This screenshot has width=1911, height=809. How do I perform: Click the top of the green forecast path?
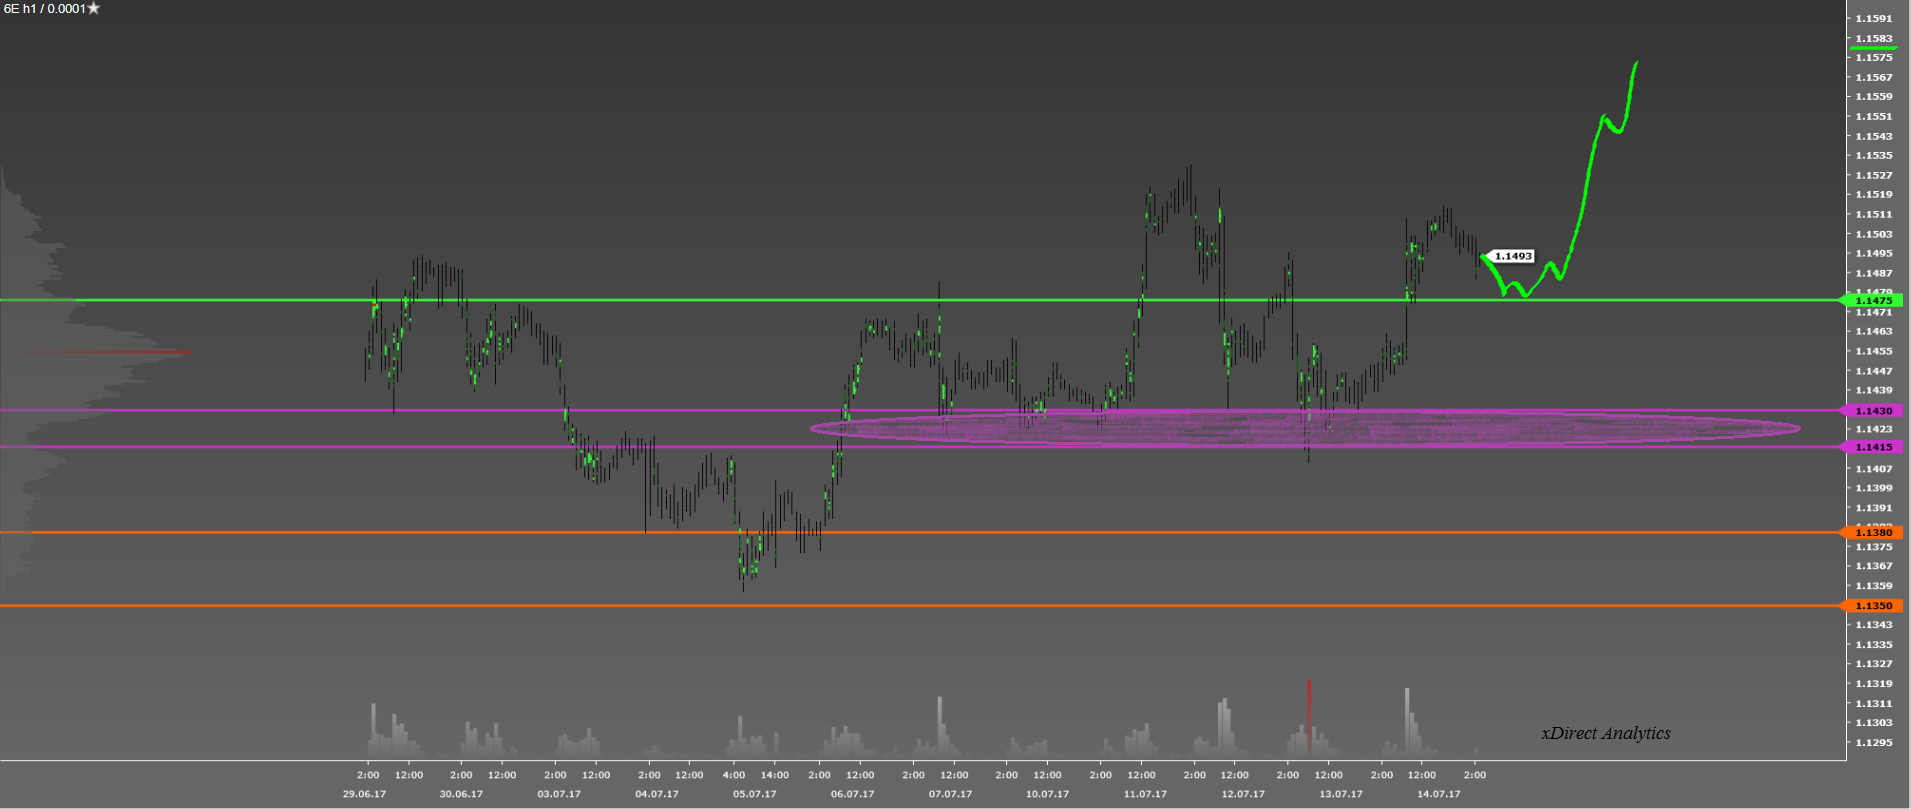[1635, 65]
